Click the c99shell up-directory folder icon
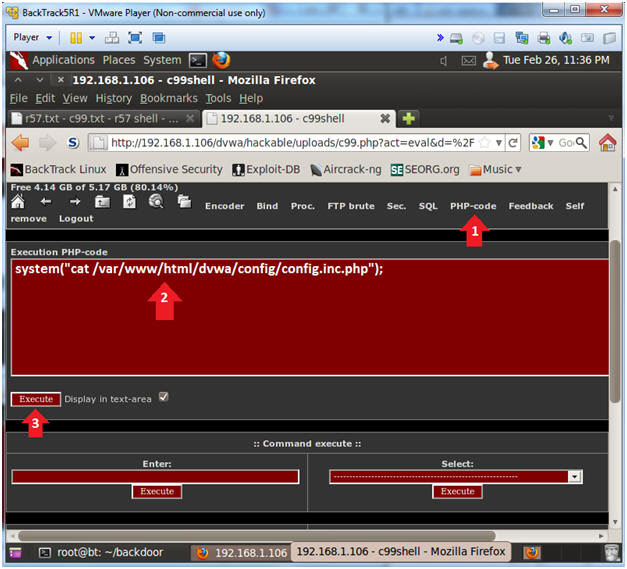The height and width of the screenshot is (569, 627). [x=102, y=202]
